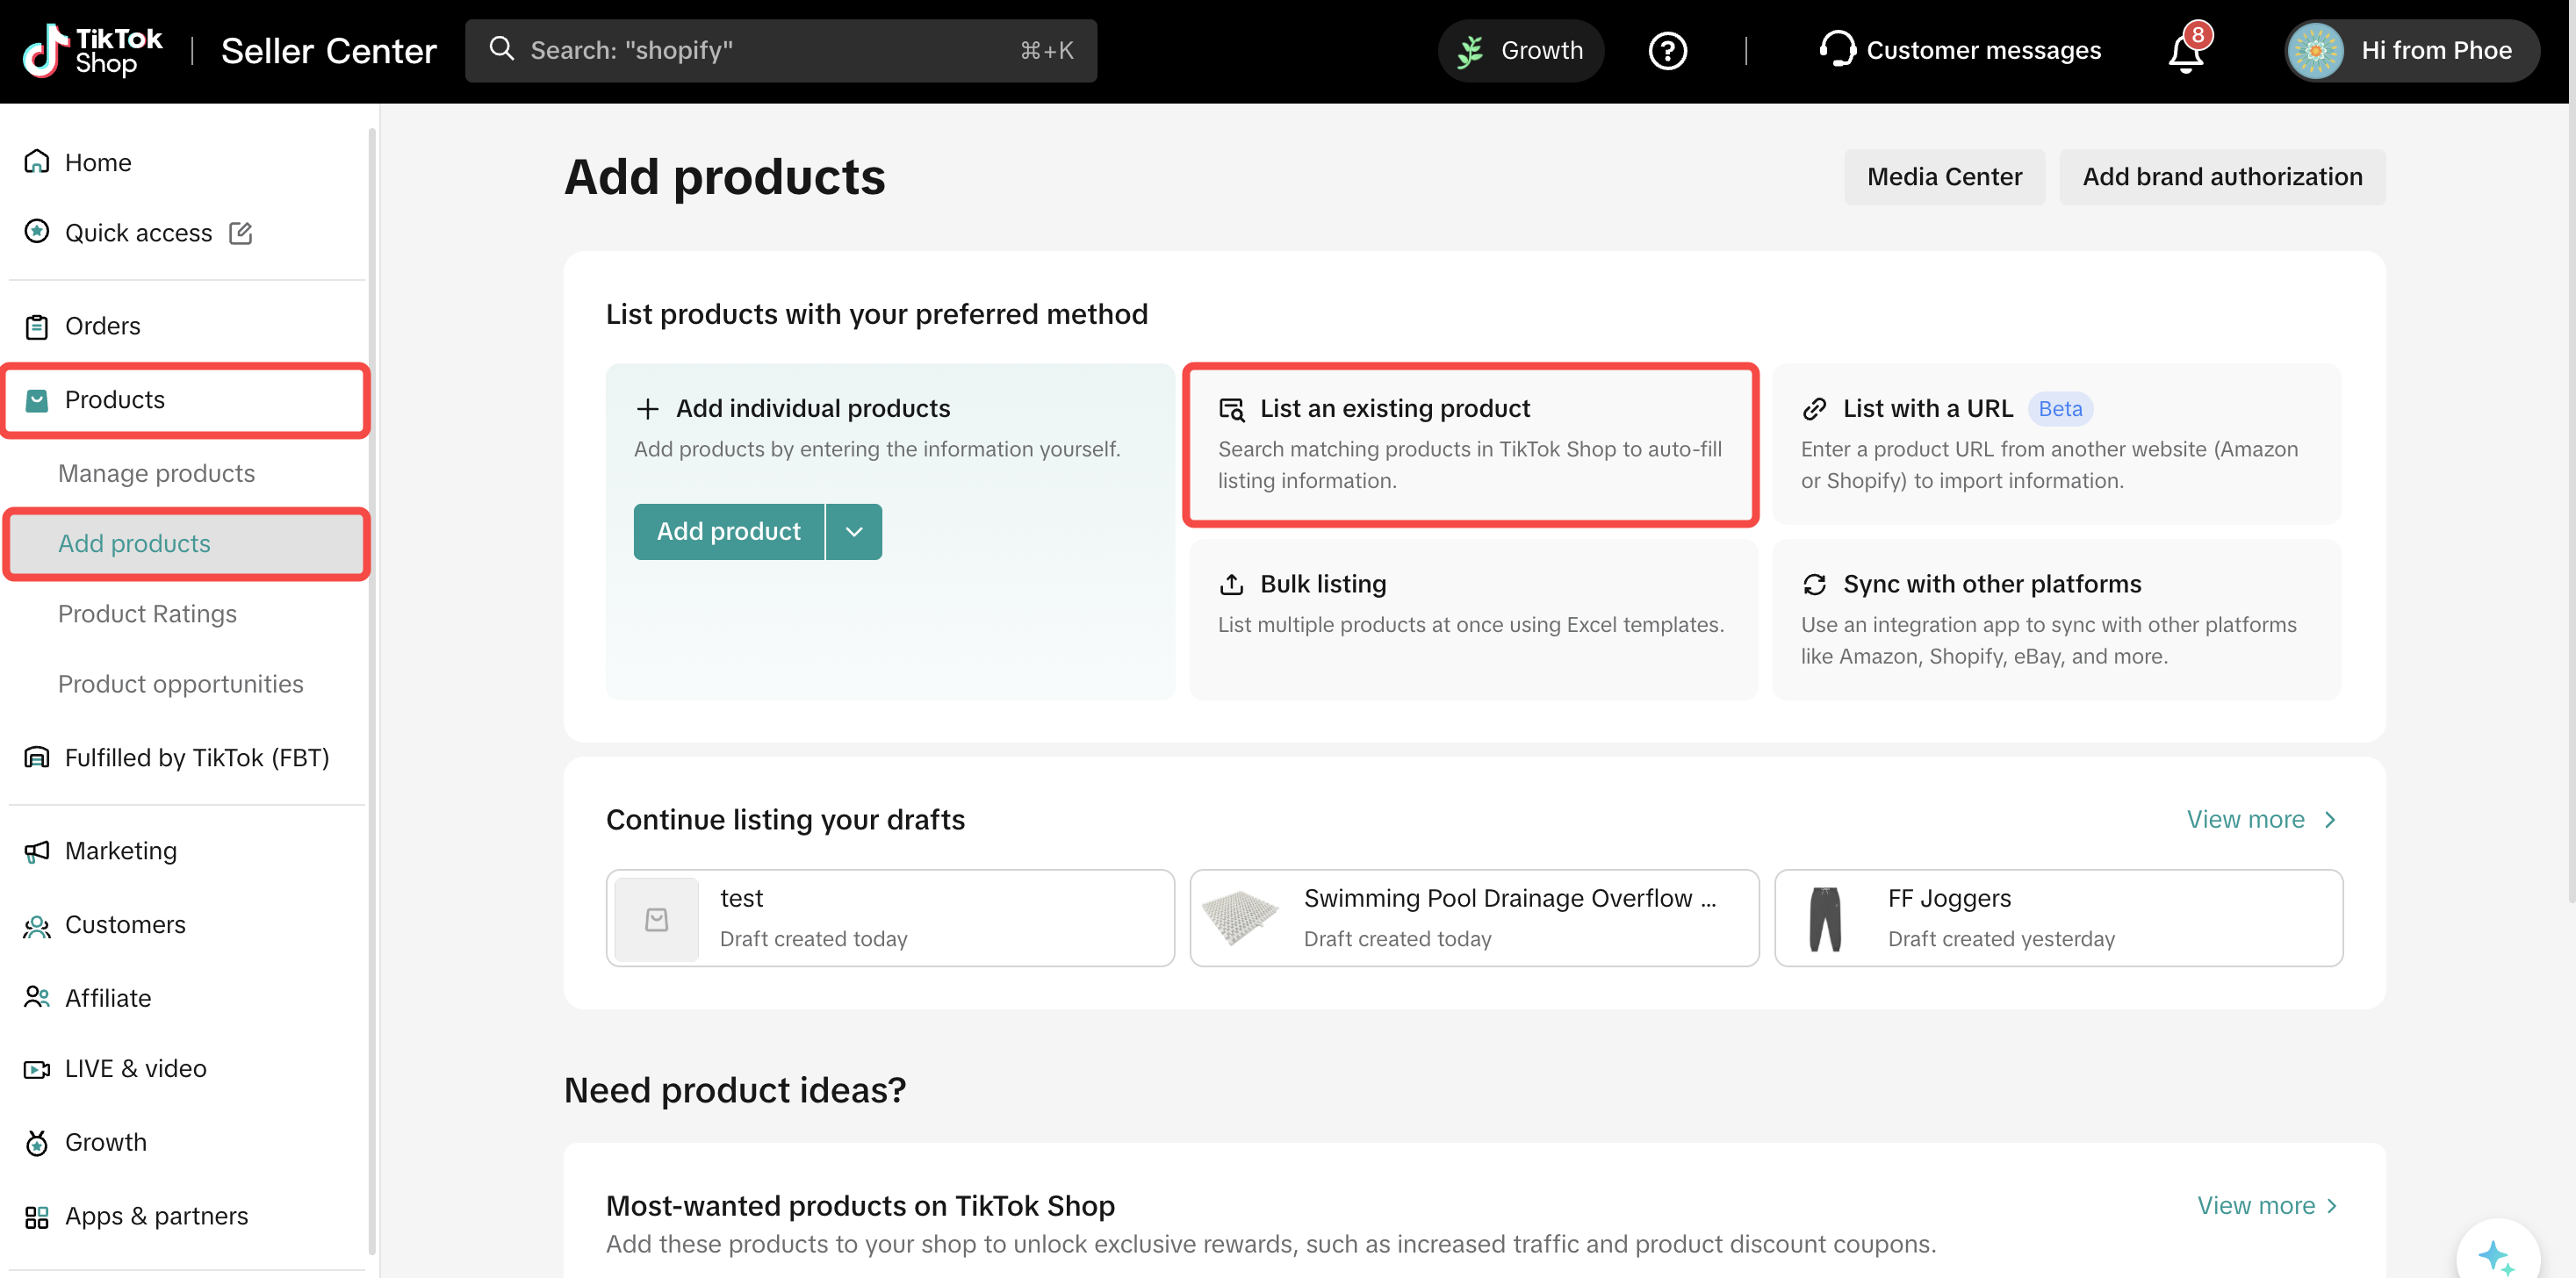Image resolution: width=2576 pixels, height=1278 pixels.
Task: Expand the Add product dropdown arrow
Action: (x=854, y=532)
